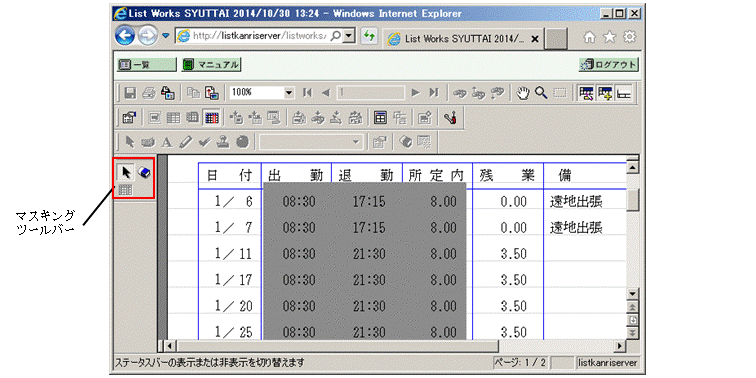The image size is (756, 378).
Task: Click the binoculars search-down icon
Action: (x=496, y=93)
